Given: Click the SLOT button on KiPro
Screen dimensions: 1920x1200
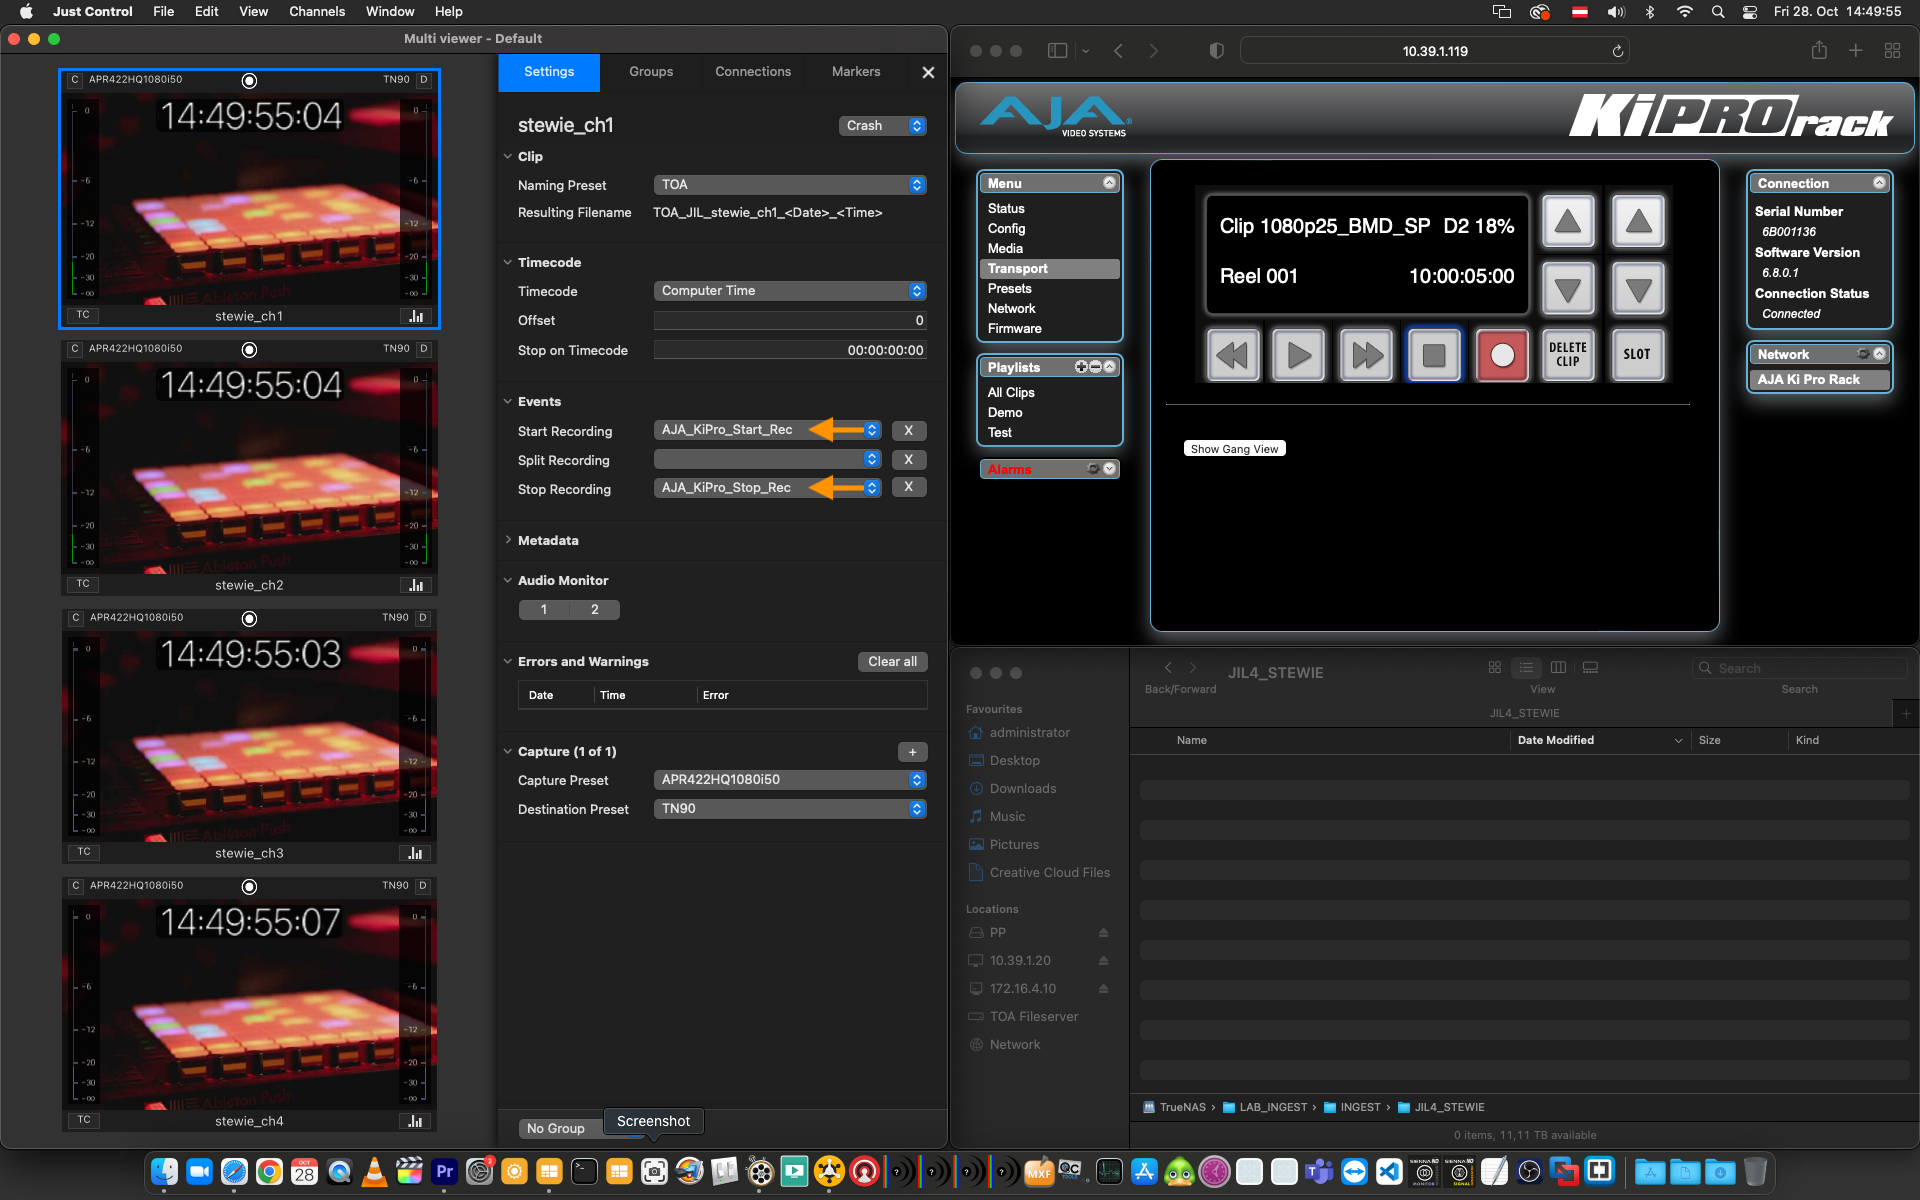Looking at the screenshot, I should [x=1637, y=355].
